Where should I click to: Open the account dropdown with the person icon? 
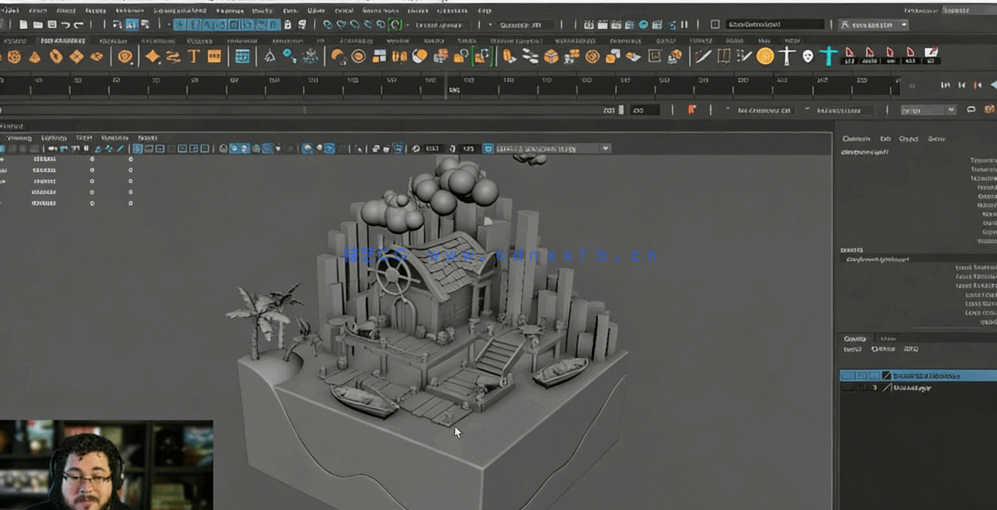click(x=873, y=24)
